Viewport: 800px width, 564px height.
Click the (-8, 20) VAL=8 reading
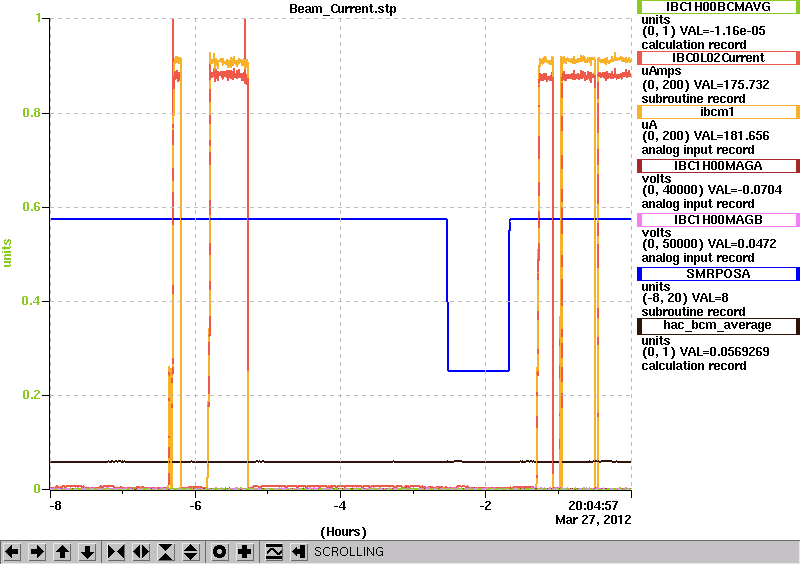[685, 298]
